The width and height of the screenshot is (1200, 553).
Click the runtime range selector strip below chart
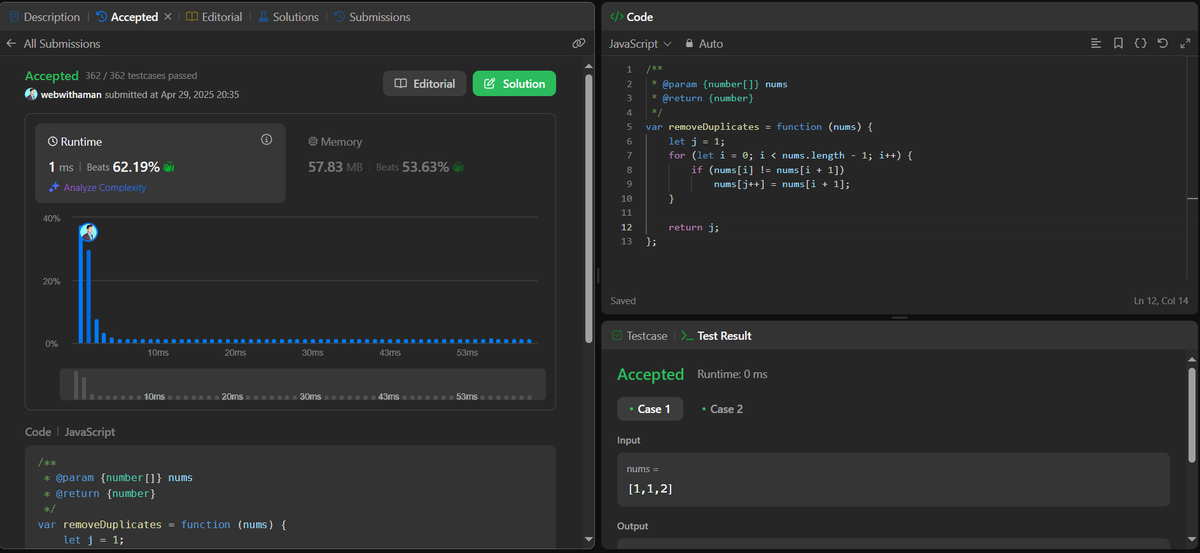tap(303, 385)
